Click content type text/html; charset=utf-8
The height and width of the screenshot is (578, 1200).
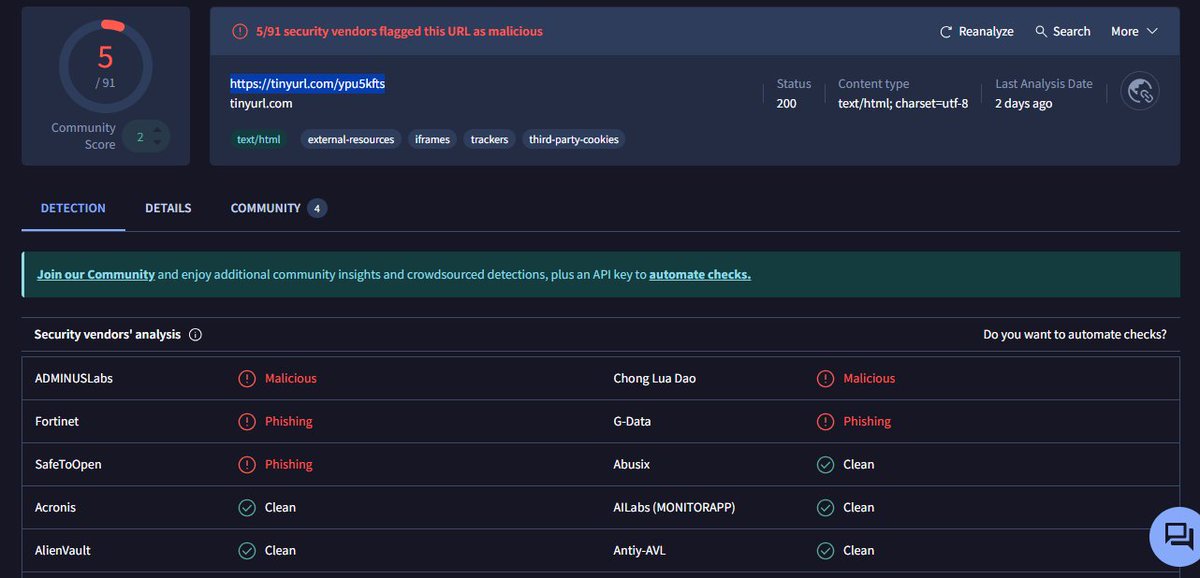tap(903, 103)
